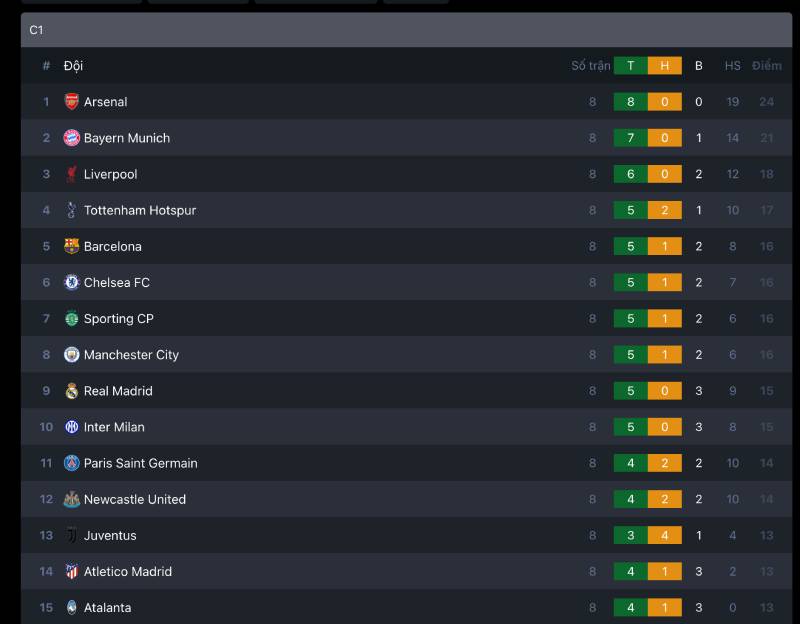
Task: Click the Arsenal club crest icon
Action: pyautogui.click(x=71, y=102)
